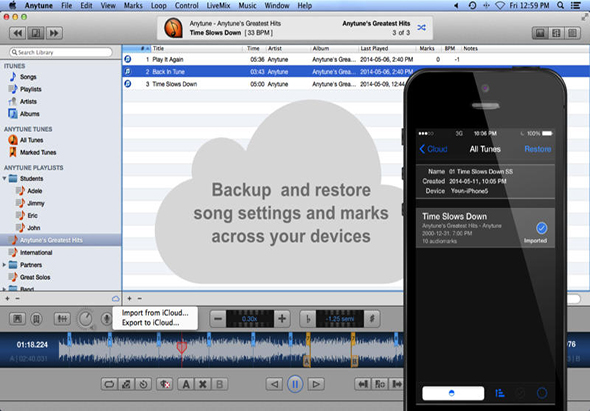The image size is (590, 411).
Task: Click the Spotlight search icon in menu bar
Action: pyautogui.click(x=560, y=5)
